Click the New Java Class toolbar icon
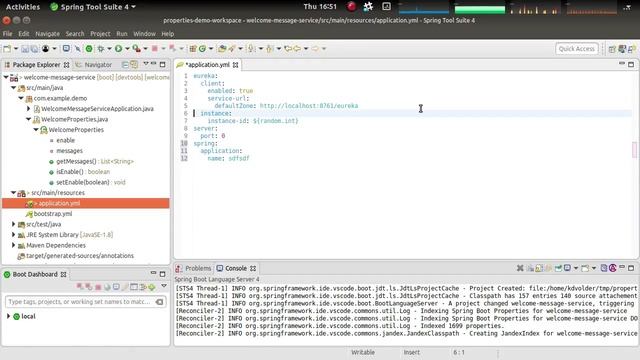The width and height of the screenshot is (640, 360). [202, 49]
